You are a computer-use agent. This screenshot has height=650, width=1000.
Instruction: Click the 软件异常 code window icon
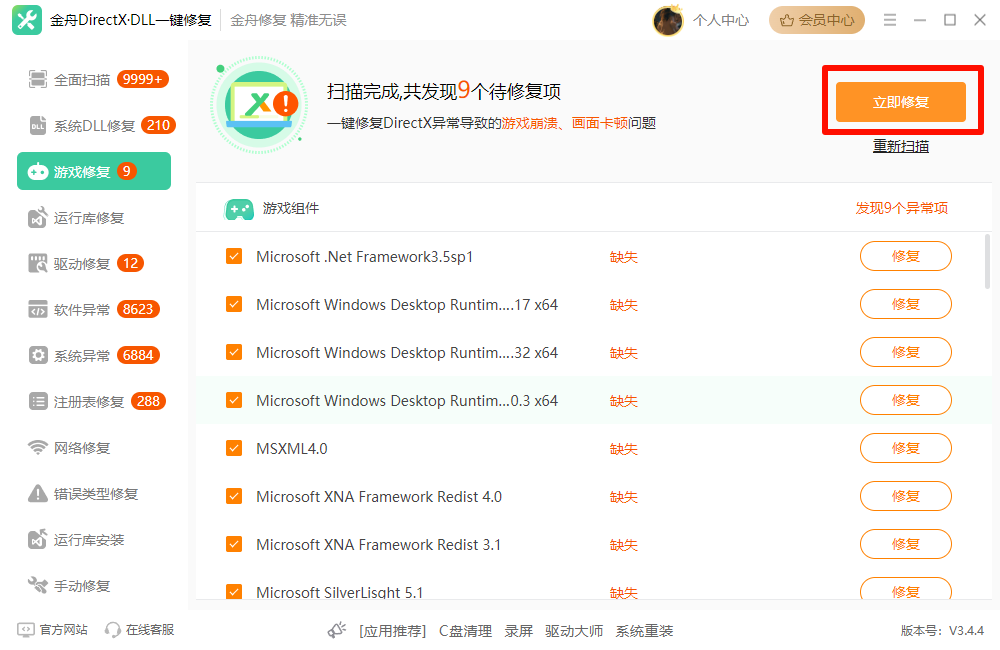pyautogui.click(x=38, y=309)
